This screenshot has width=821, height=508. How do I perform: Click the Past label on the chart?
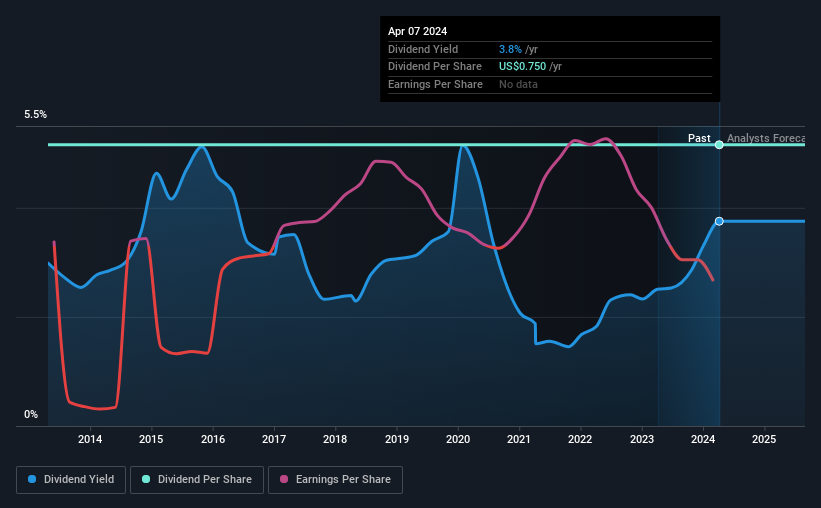point(699,138)
